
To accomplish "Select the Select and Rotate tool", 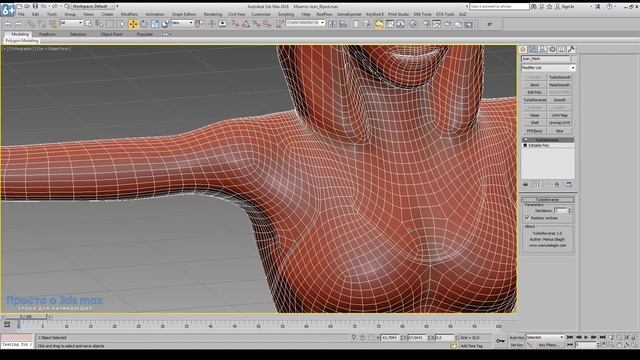I will (x=144, y=24).
